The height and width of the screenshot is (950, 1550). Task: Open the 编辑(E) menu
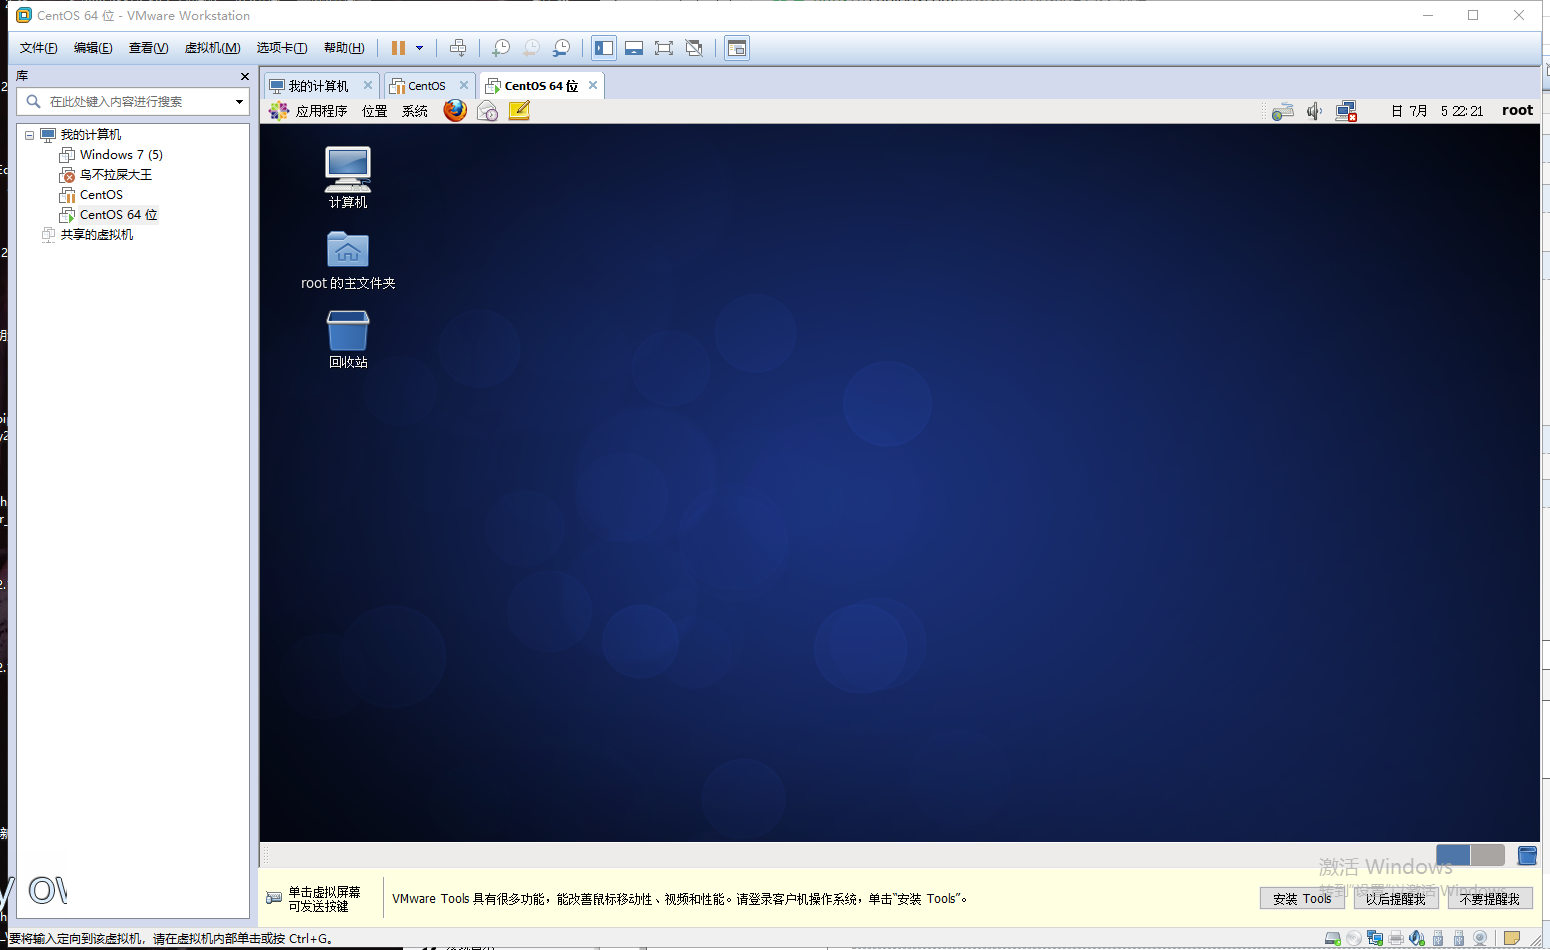tap(93, 48)
